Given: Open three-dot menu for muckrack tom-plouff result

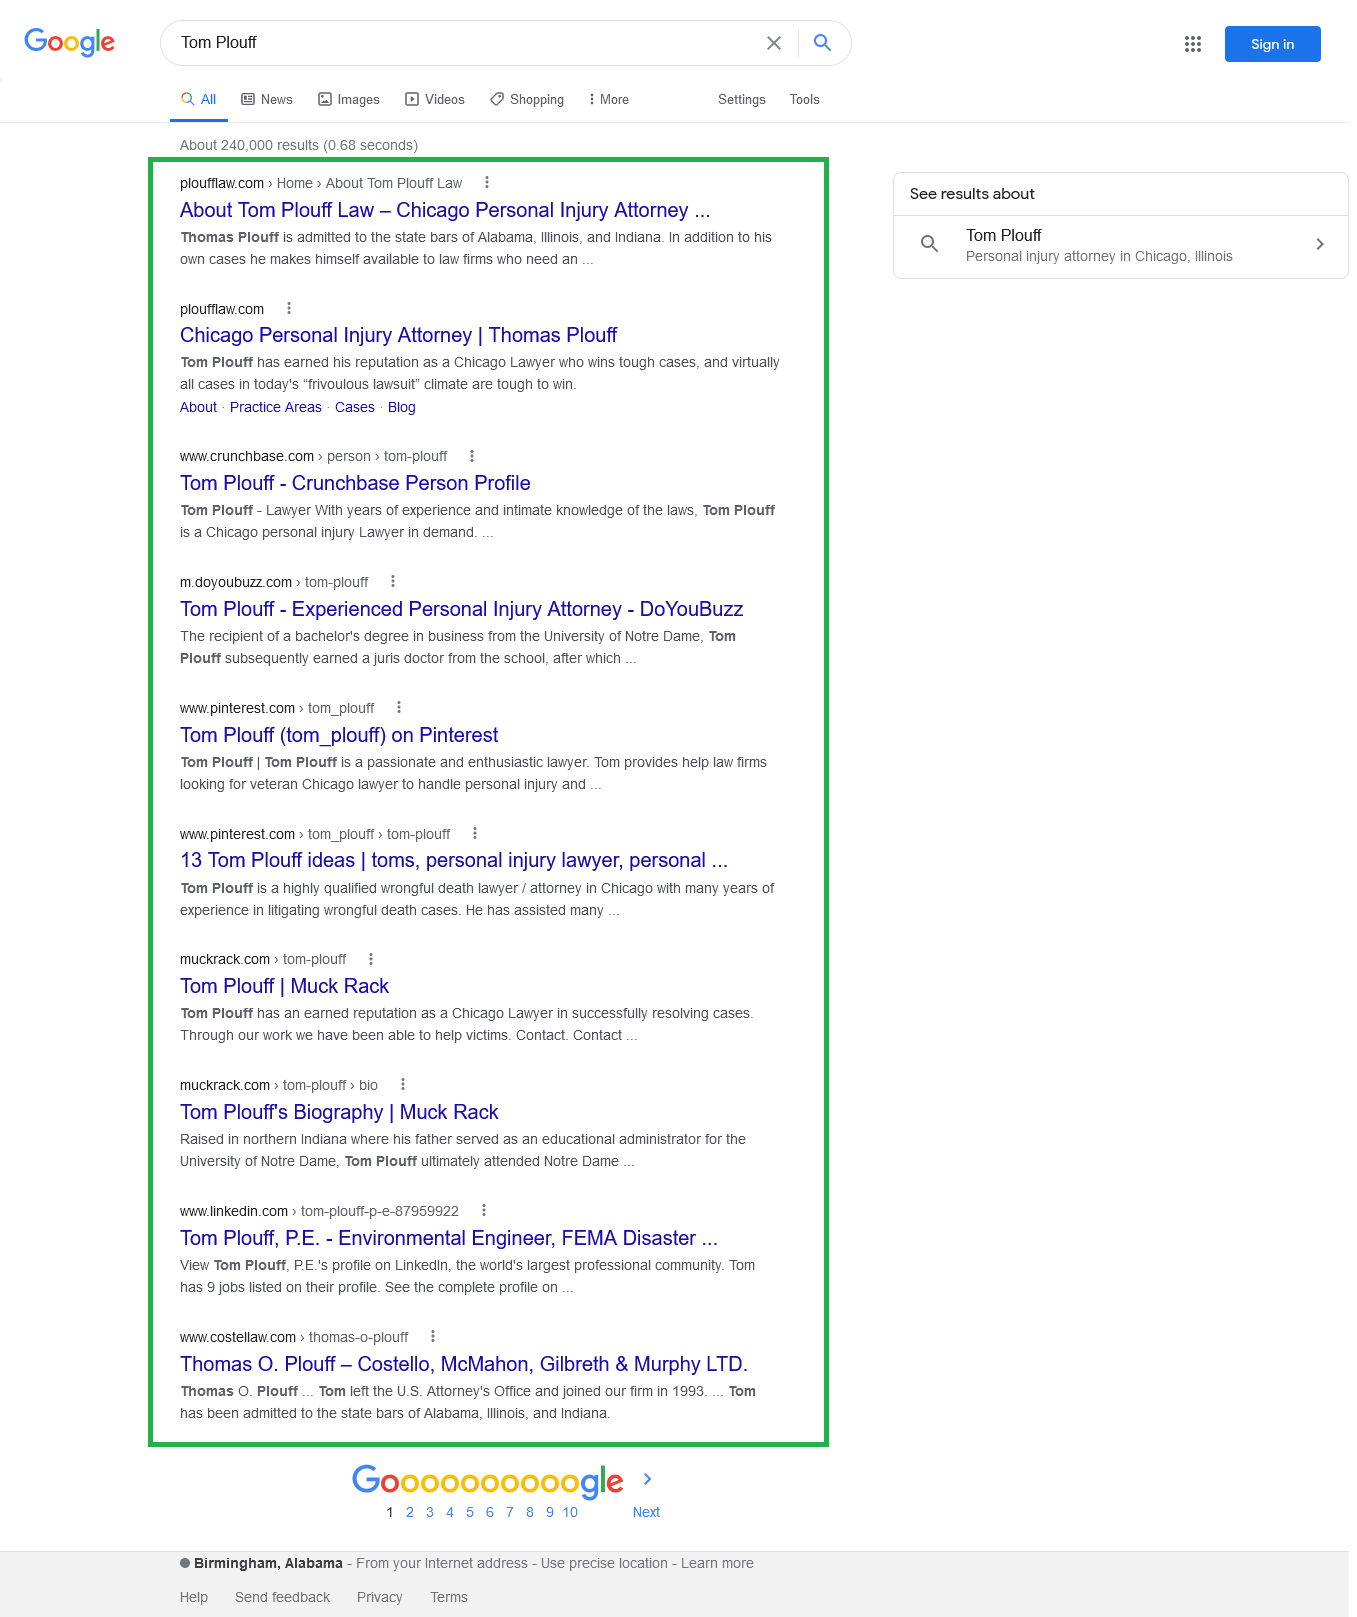Looking at the screenshot, I should click(x=371, y=959).
